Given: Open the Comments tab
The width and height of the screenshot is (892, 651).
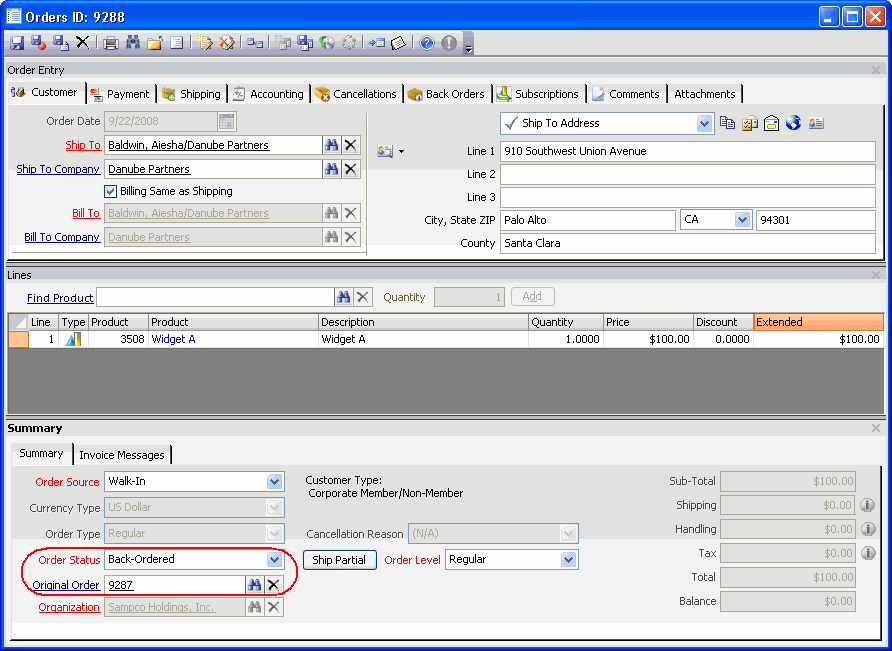Looking at the screenshot, I should [x=627, y=94].
